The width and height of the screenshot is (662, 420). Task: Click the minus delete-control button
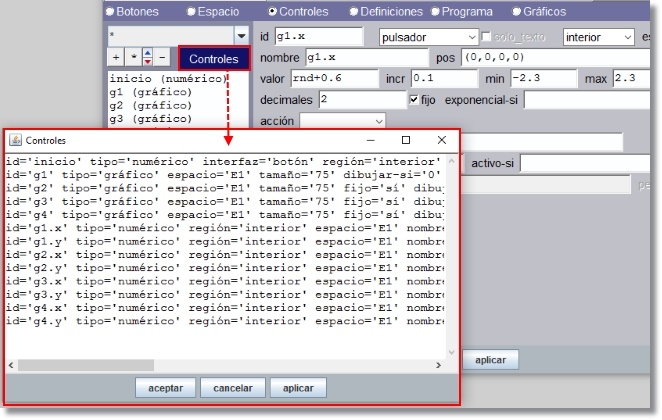click(x=164, y=58)
